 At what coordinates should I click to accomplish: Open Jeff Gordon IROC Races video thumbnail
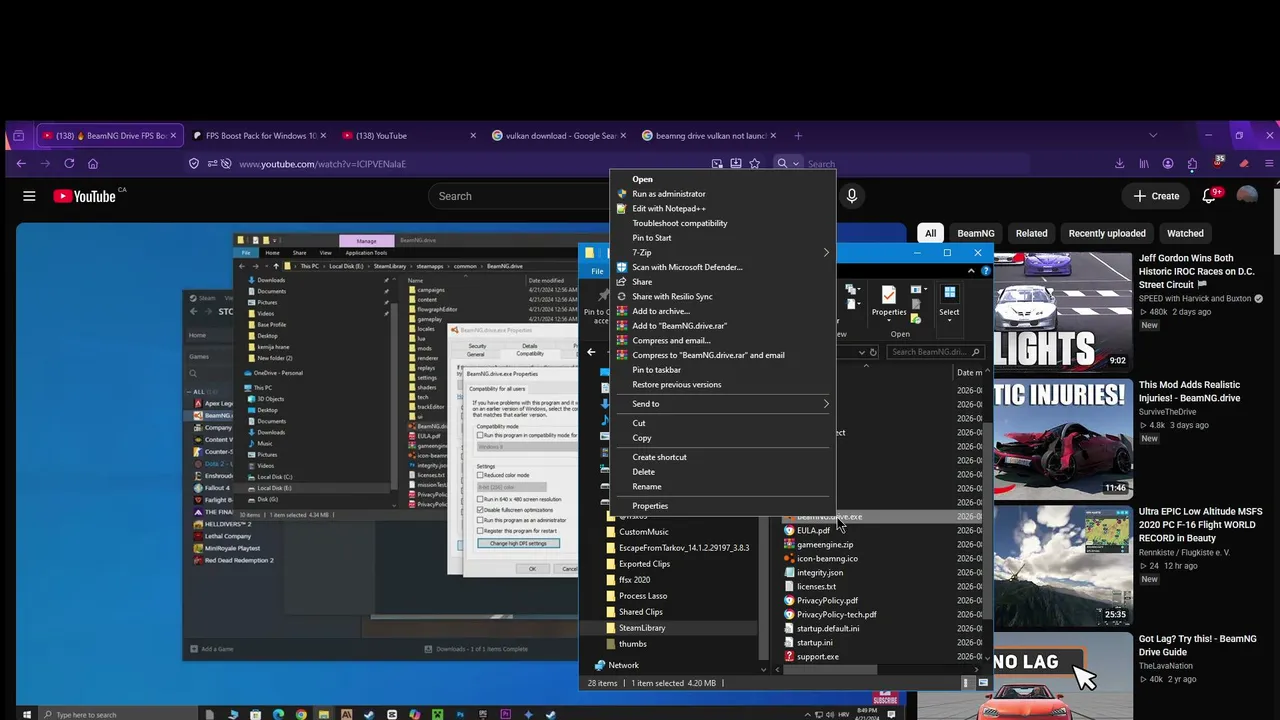coord(1063,311)
